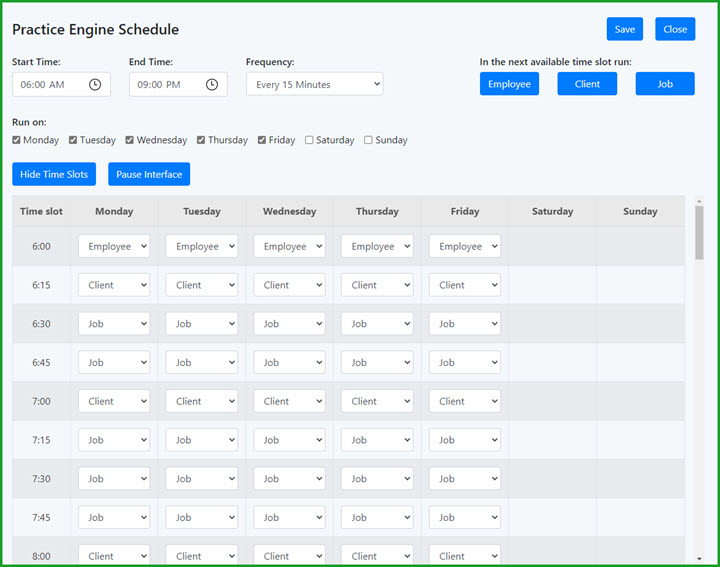Enable the Saturday checkbox
Image resolution: width=720 pixels, height=567 pixels.
pos(309,140)
